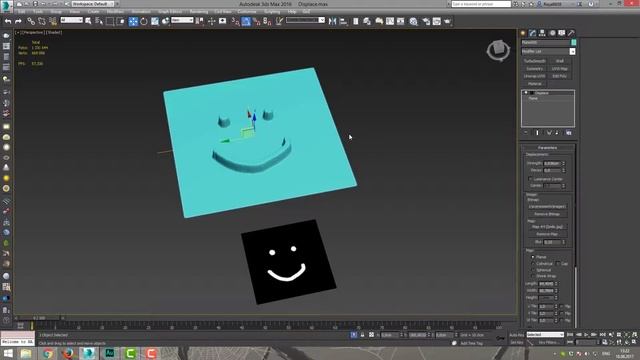The image size is (640, 360).
Task: Select the Spherical mapping radio button
Action: 533,270
